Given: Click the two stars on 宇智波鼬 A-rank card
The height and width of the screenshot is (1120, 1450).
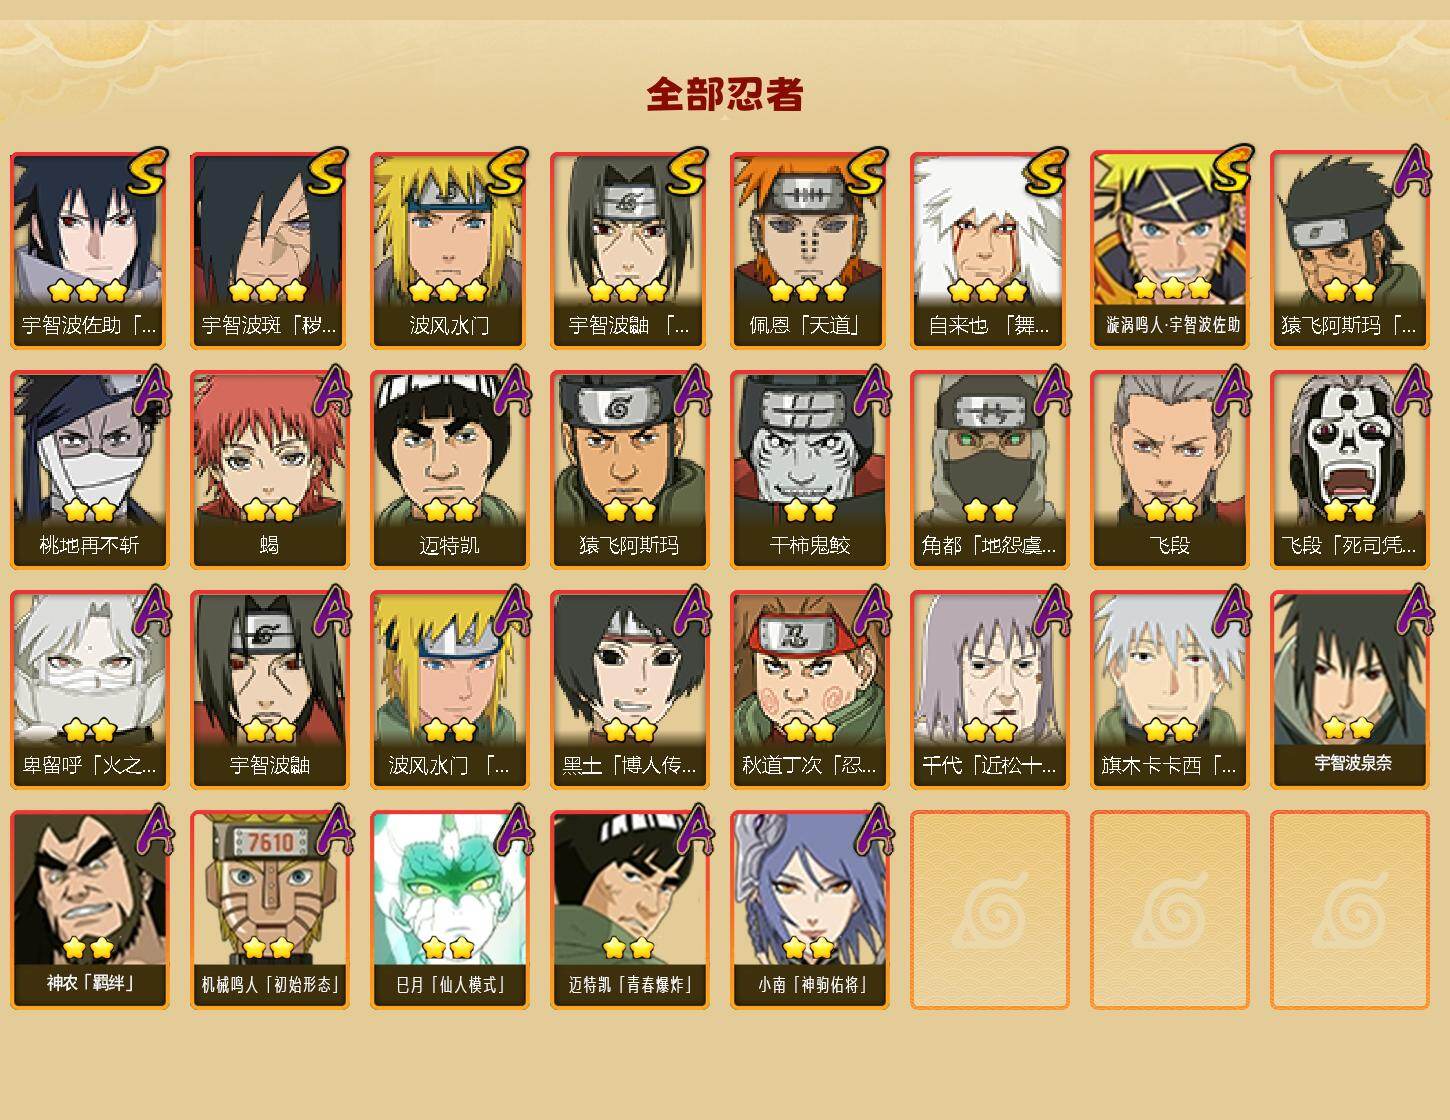Looking at the screenshot, I should (x=269, y=731).
